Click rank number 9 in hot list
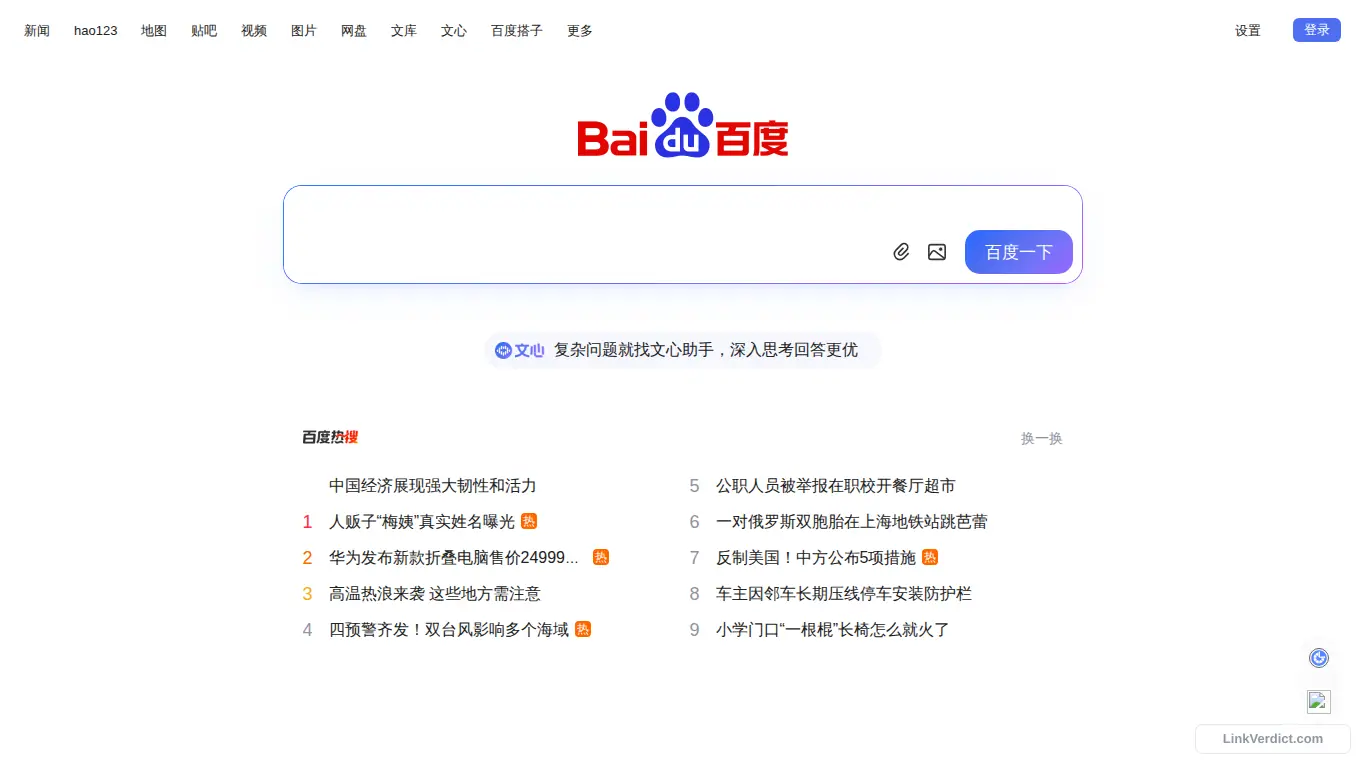This screenshot has height=768, width=1365. coord(694,630)
